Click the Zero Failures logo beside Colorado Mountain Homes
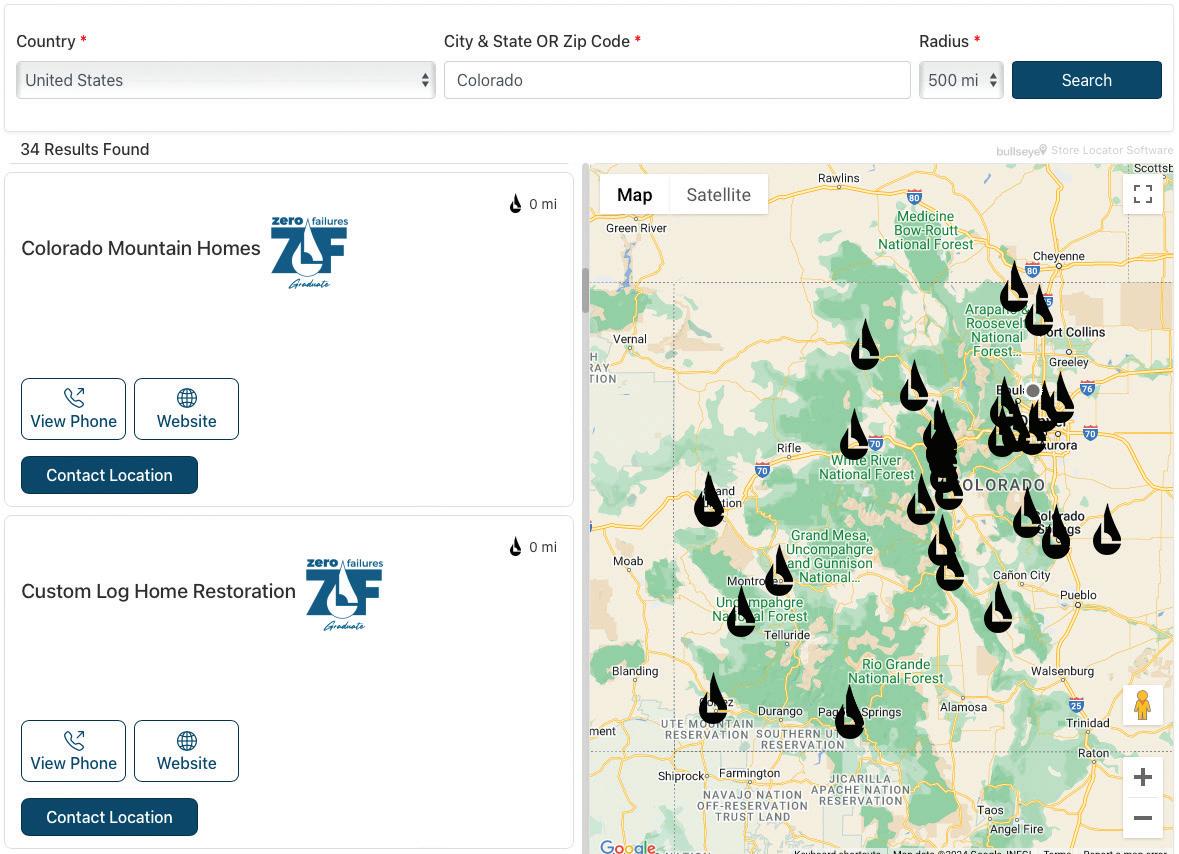This screenshot has height=854, width=1179. 309,252
